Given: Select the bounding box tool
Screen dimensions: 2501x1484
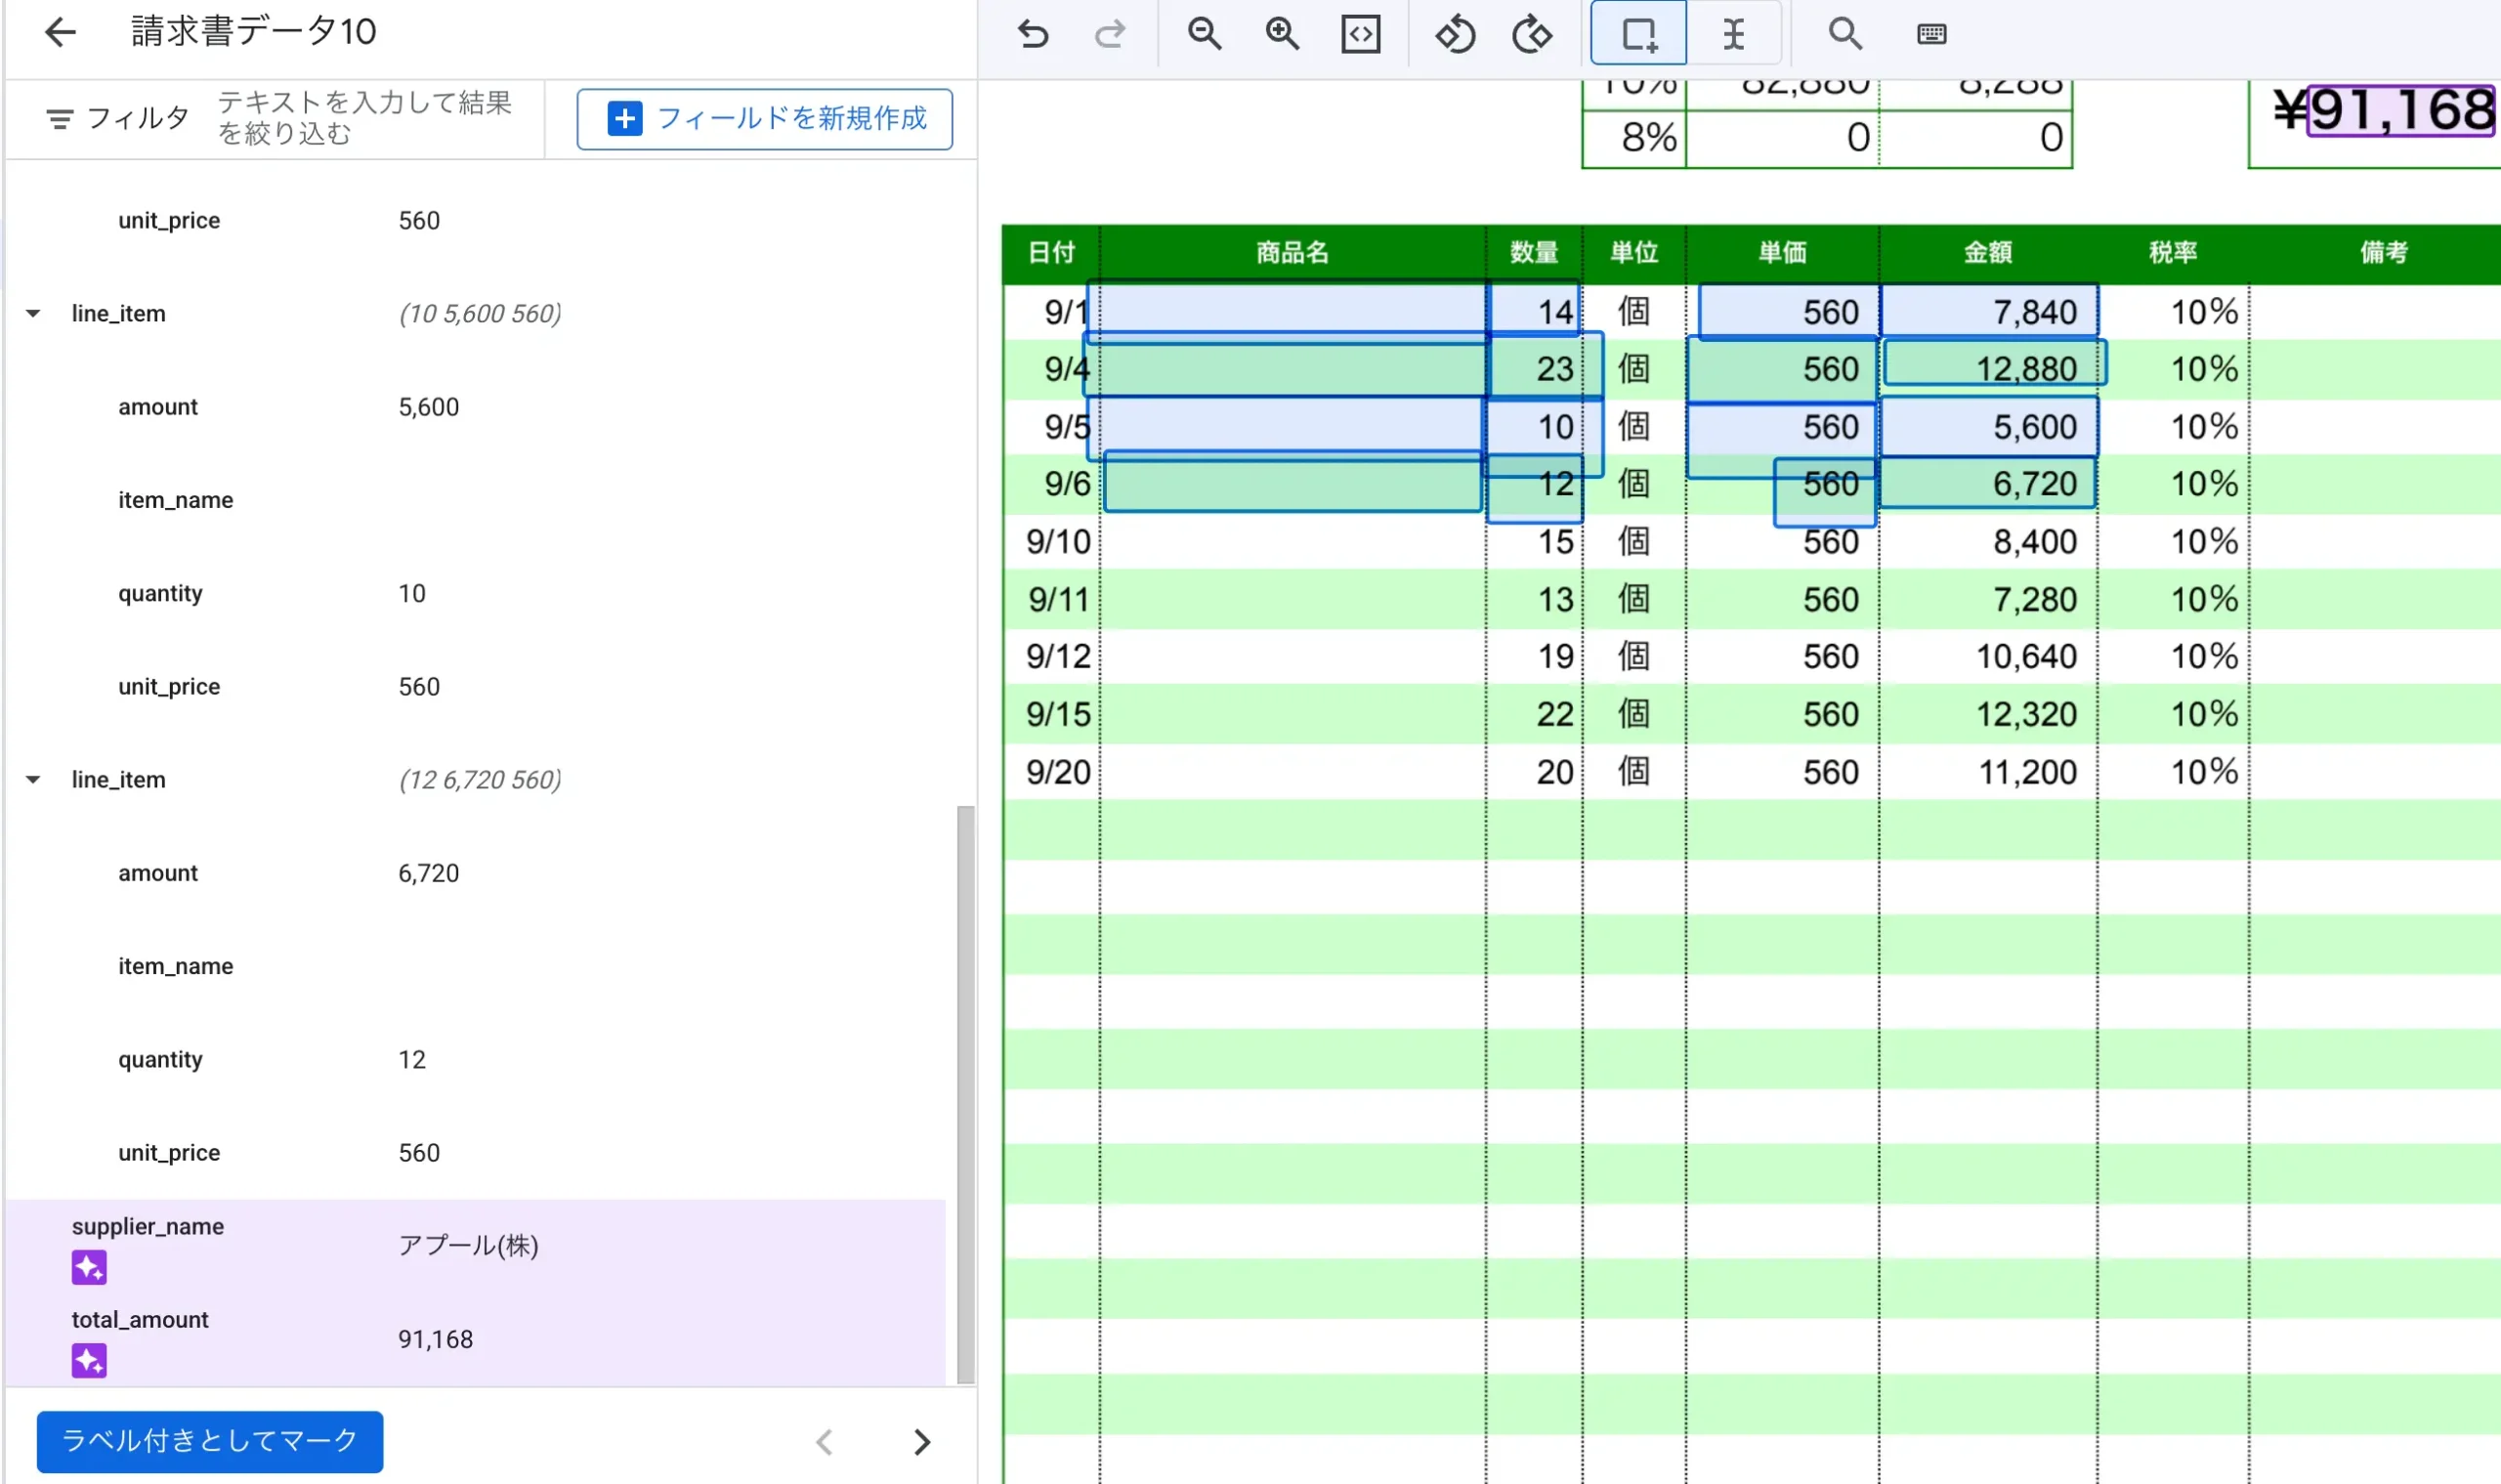Looking at the screenshot, I should click(x=1638, y=34).
